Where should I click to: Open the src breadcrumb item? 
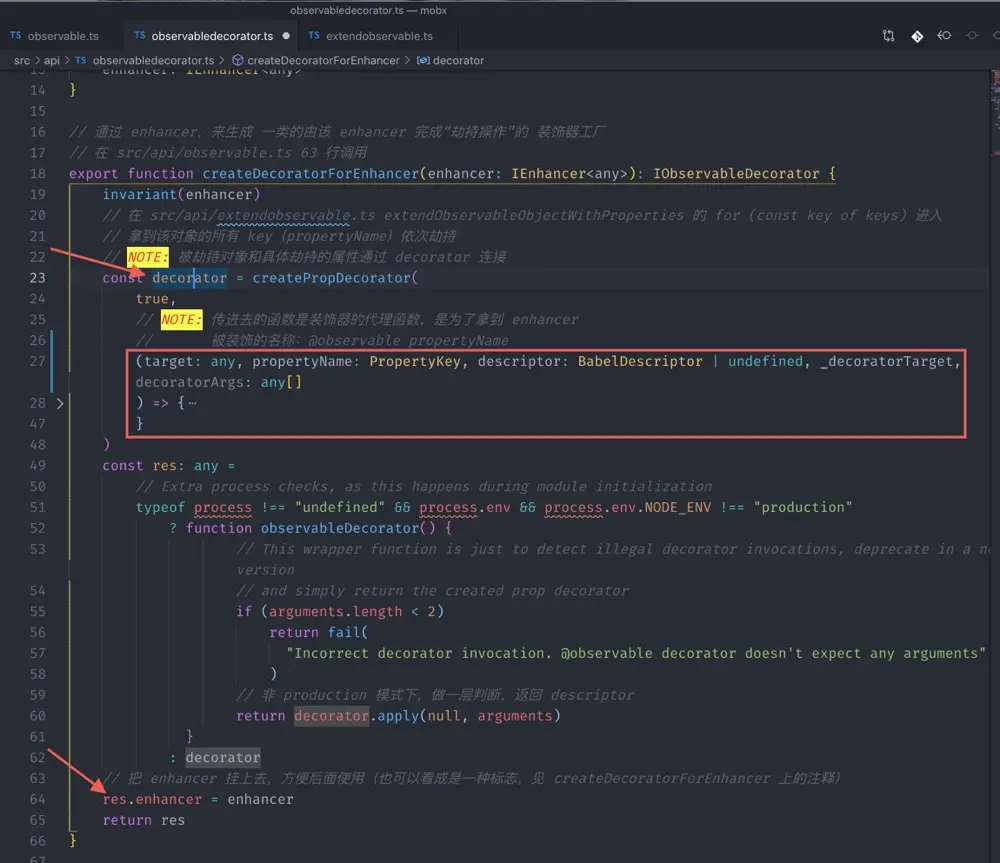pos(22,60)
